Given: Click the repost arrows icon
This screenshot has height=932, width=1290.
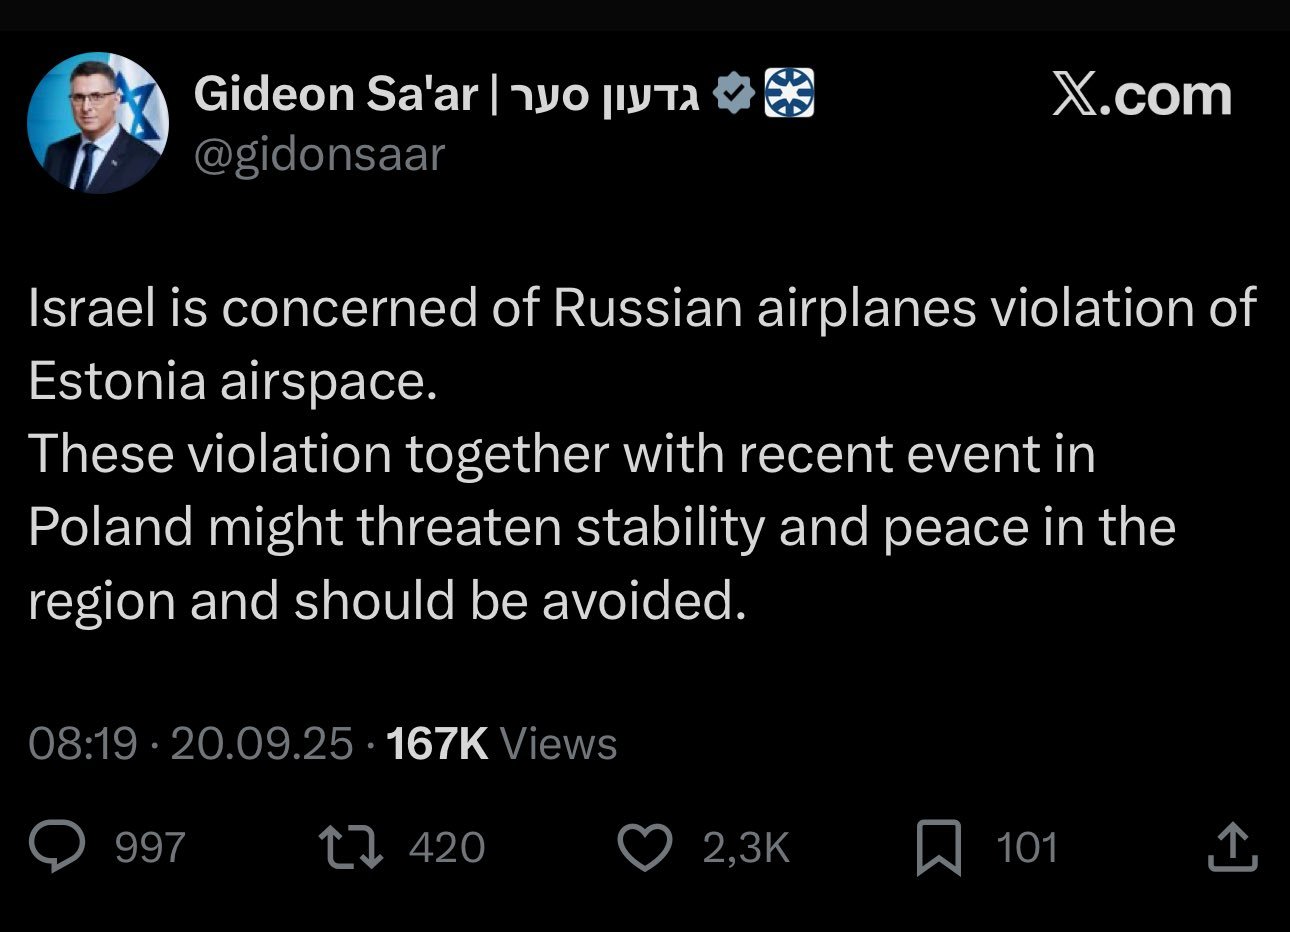Looking at the screenshot, I should [x=350, y=847].
